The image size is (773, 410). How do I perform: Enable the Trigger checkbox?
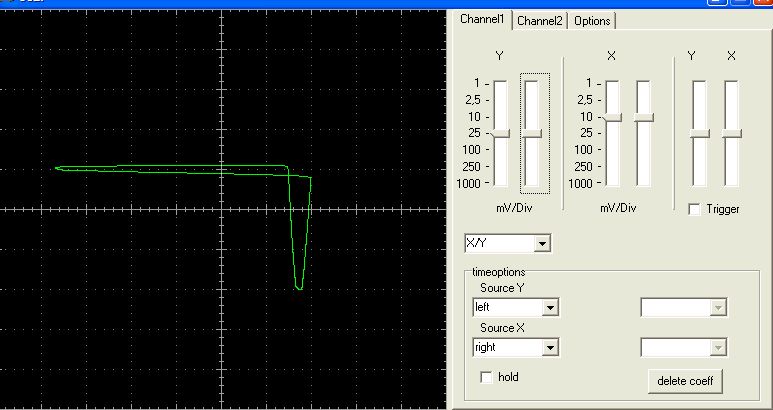coord(694,209)
